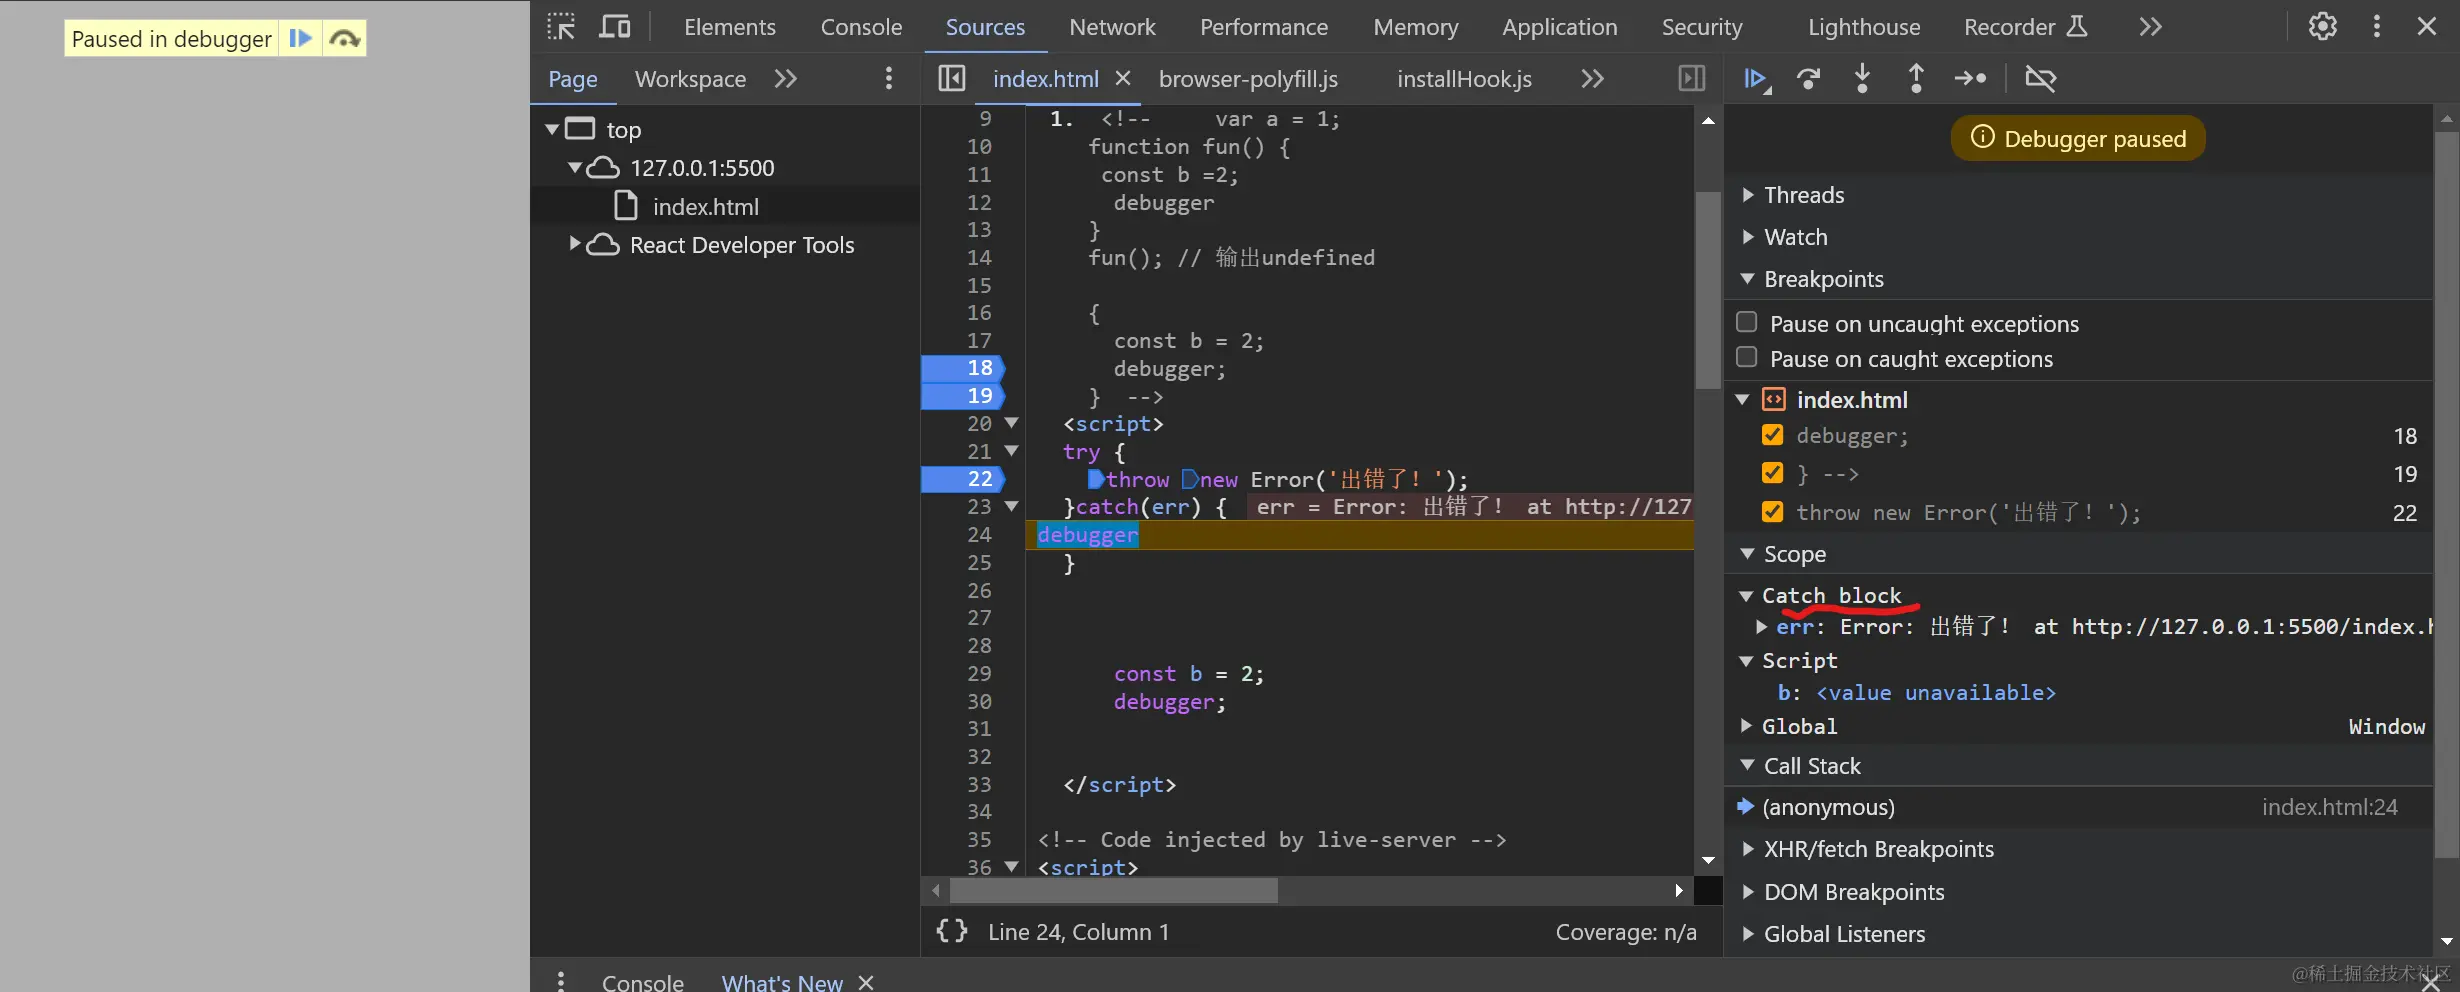Image resolution: width=2460 pixels, height=992 pixels.
Task: Click the code editor vertical scrollbar thumb
Action: (x=1708, y=290)
